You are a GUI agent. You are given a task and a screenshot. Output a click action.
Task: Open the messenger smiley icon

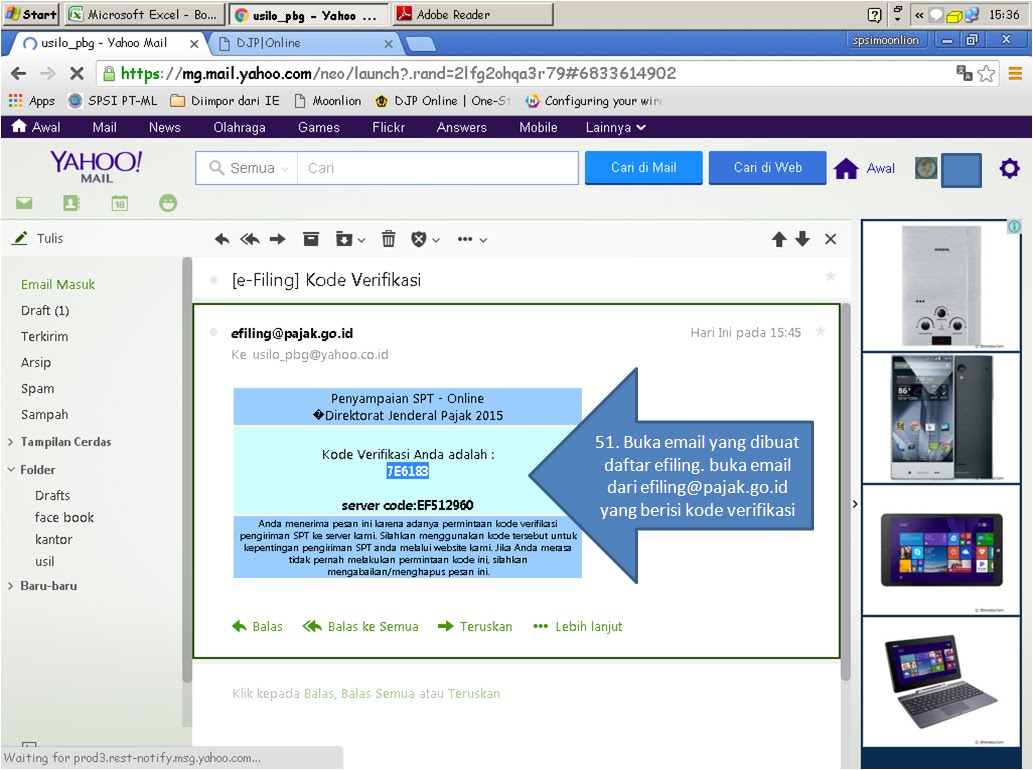coord(168,203)
